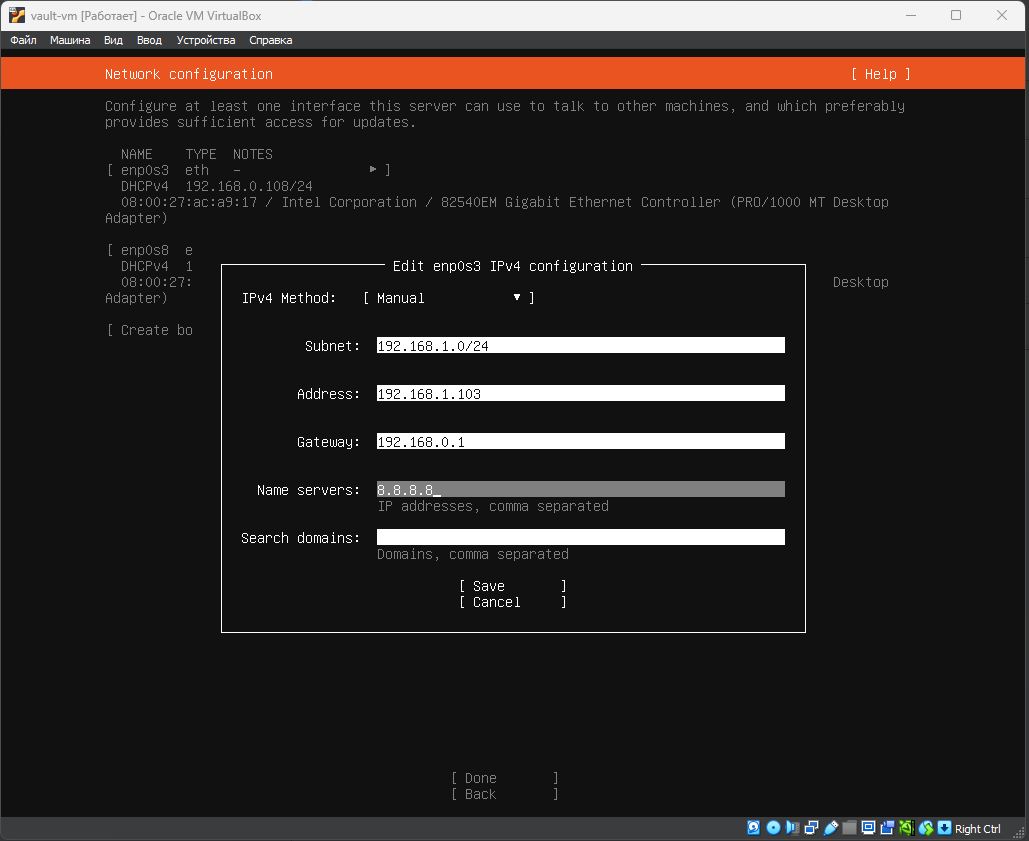Click the USB devices status icon
The width and height of the screenshot is (1029, 841).
(x=830, y=828)
